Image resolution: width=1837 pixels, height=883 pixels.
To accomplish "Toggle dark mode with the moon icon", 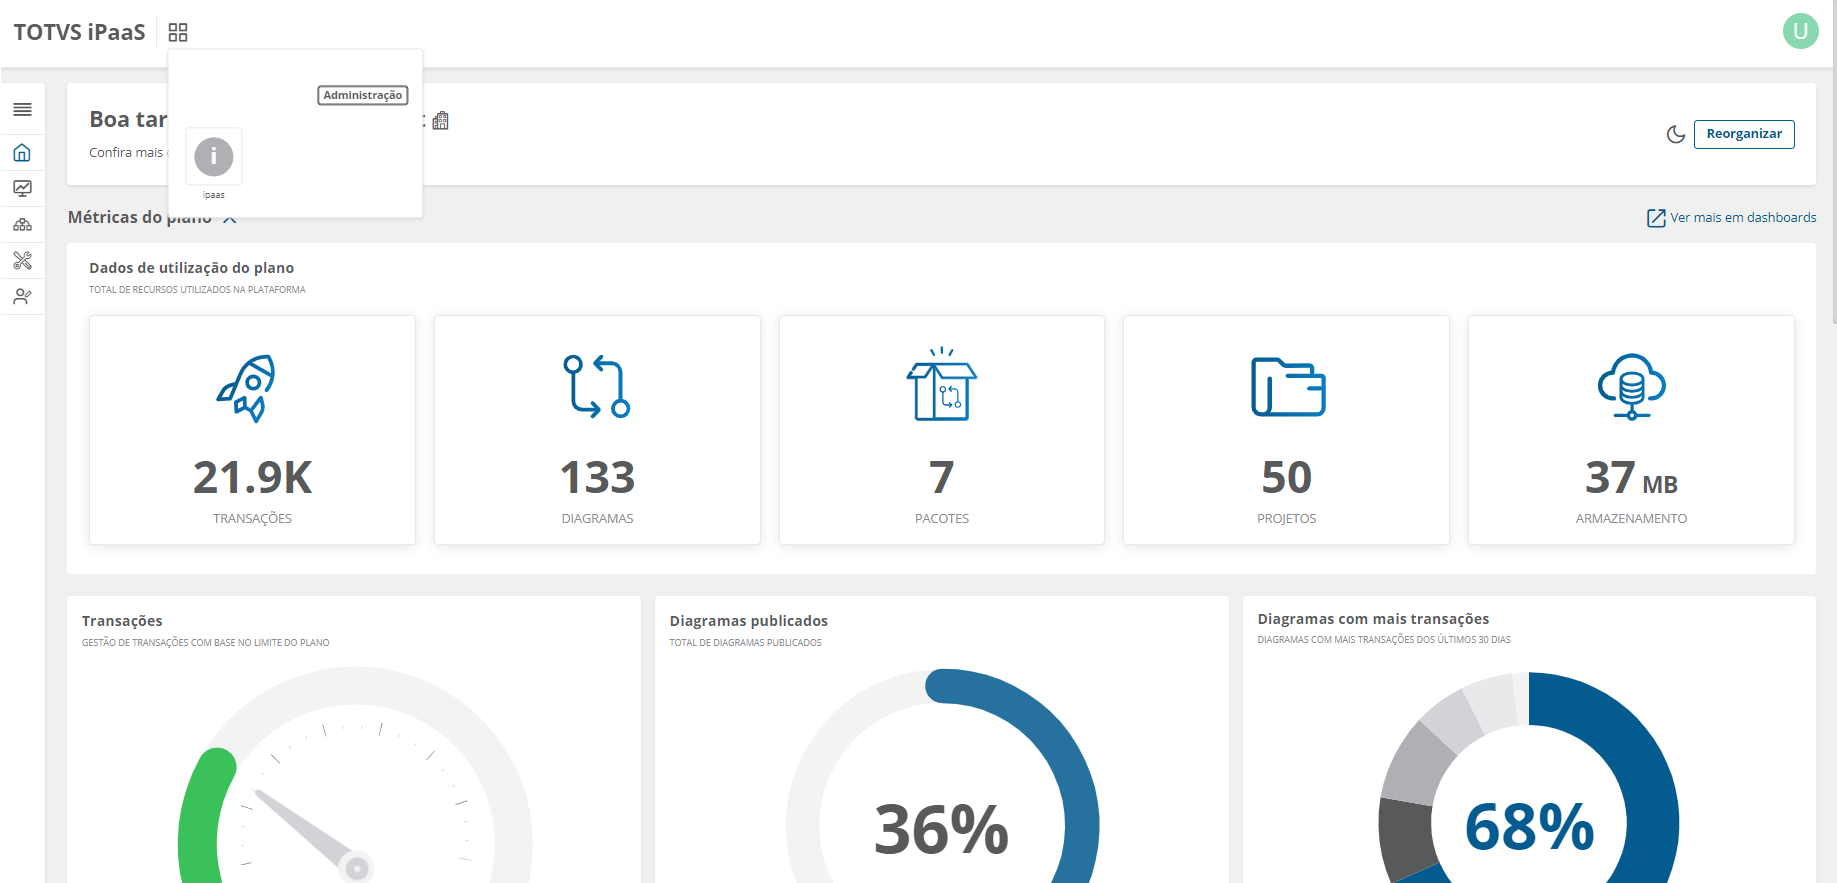I will pos(1676,134).
